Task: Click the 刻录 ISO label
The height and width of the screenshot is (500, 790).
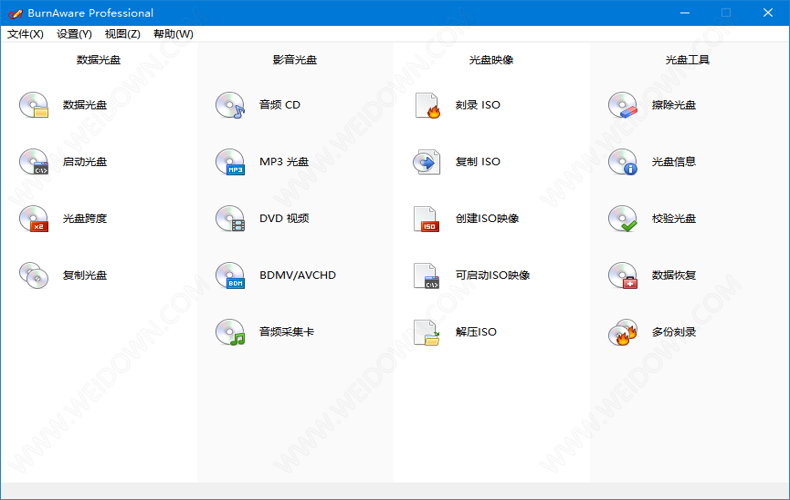Action: click(x=478, y=105)
